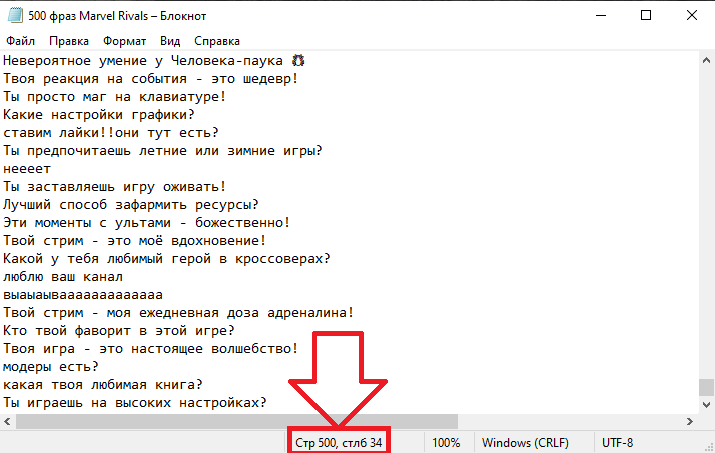Screen dimensions: 715x453
Task: Open the Формат menu
Action: coord(124,41)
